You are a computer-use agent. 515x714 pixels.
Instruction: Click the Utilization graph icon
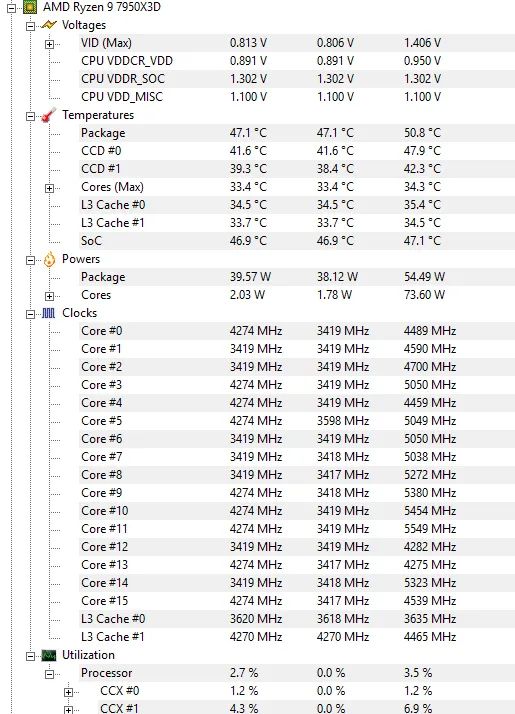pos(49,655)
